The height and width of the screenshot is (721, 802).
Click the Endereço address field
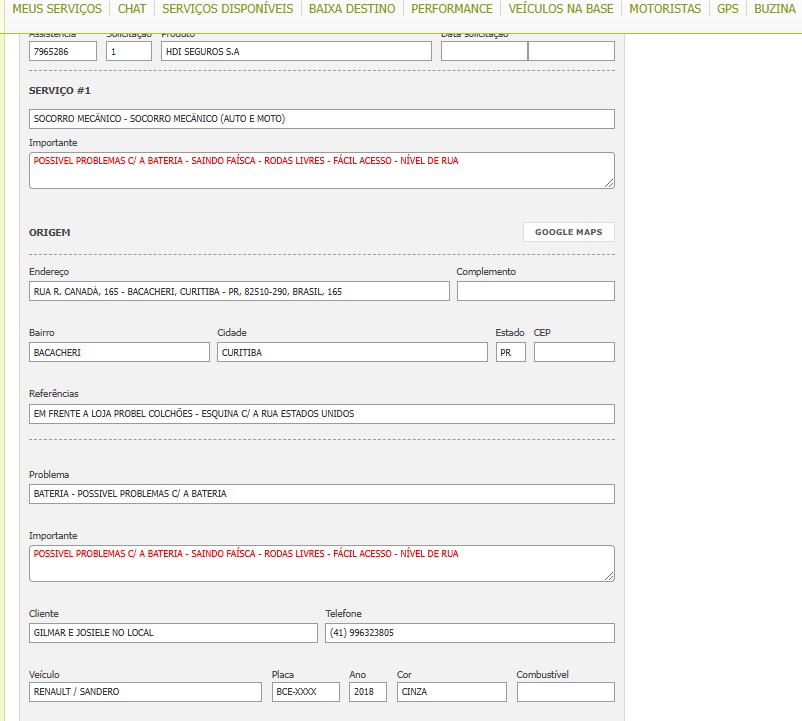click(239, 292)
